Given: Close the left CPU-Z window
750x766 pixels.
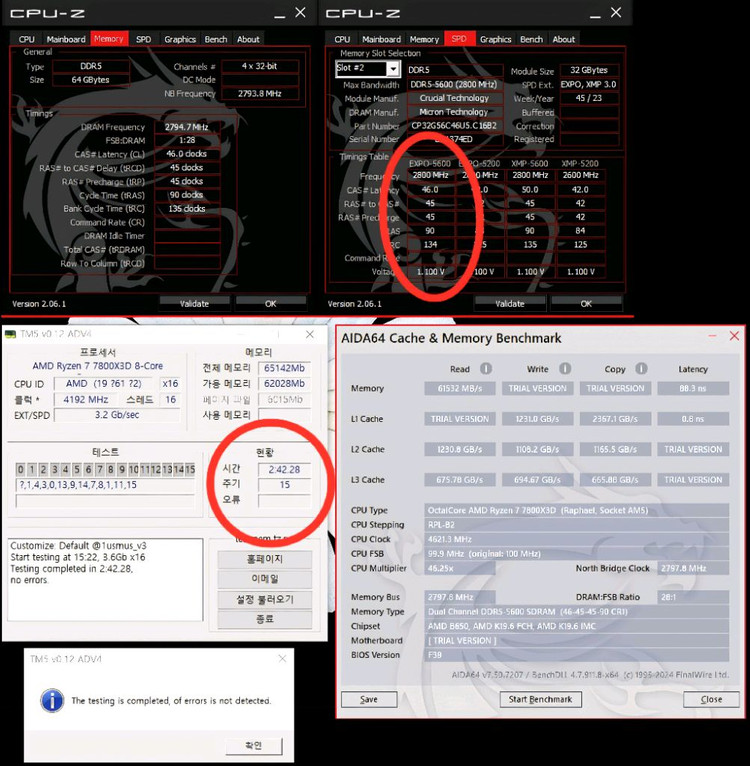Looking at the screenshot, I should tap(300, 12).
